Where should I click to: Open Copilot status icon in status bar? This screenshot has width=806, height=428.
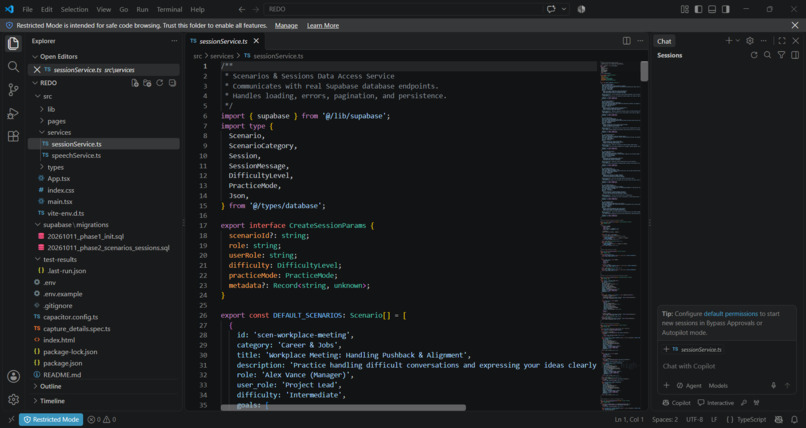pyautogui.click(x=779, y=420)
